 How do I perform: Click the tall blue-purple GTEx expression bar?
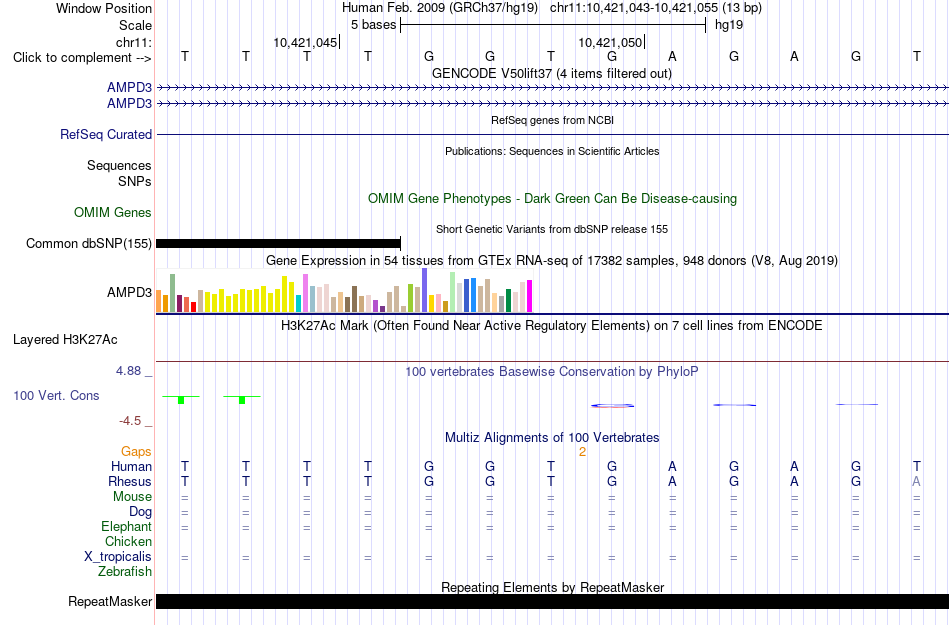pyautogui.click(x=425, y=290)
